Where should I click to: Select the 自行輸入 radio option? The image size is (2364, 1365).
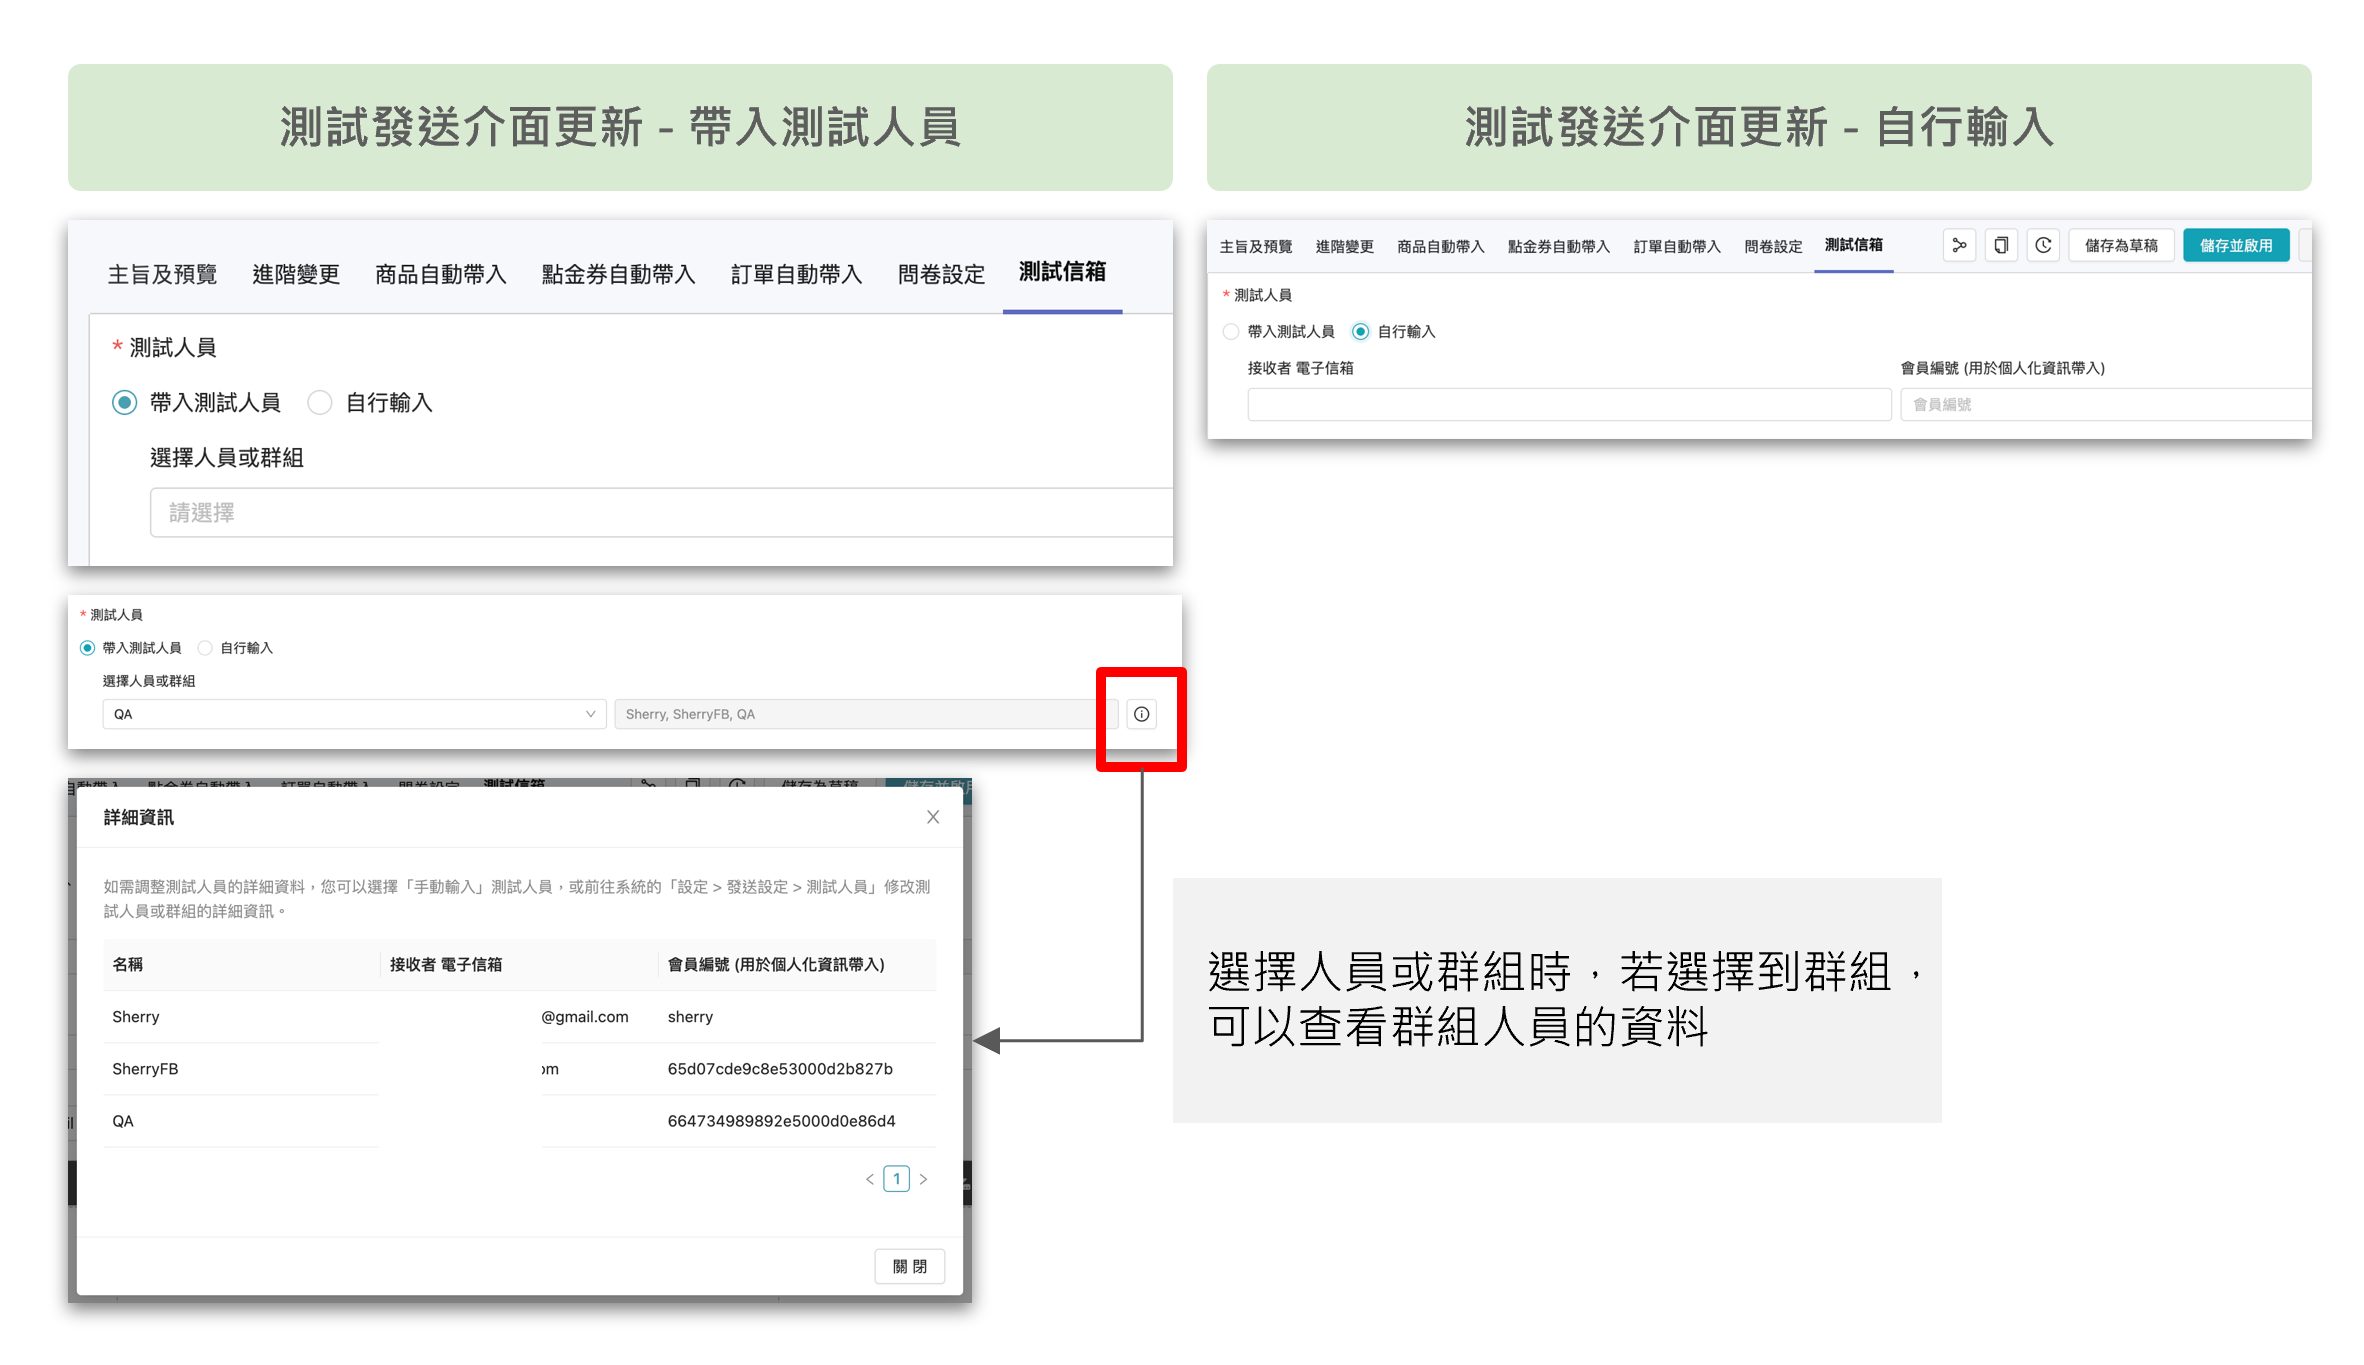coord(320,402)
